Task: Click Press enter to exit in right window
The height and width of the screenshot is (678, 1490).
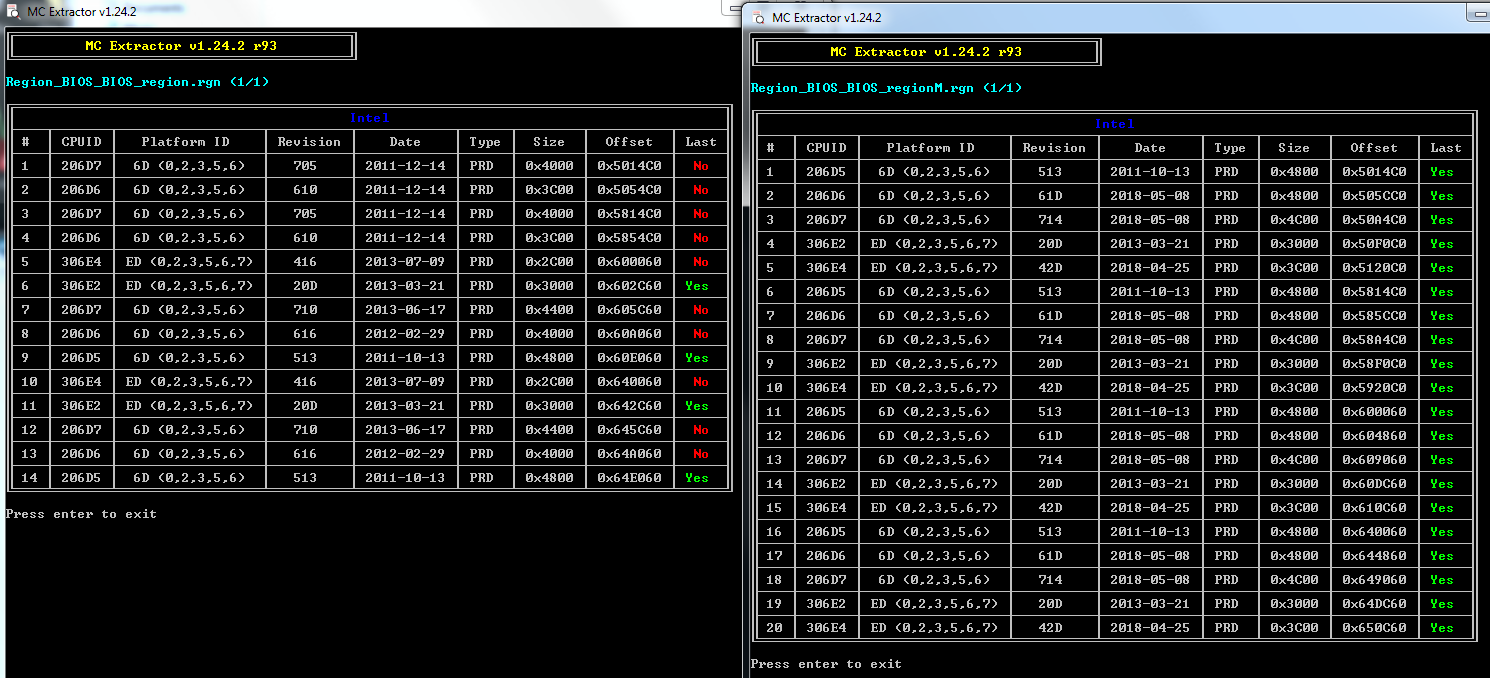Action: pyautogui.click(x=826, y=664)
